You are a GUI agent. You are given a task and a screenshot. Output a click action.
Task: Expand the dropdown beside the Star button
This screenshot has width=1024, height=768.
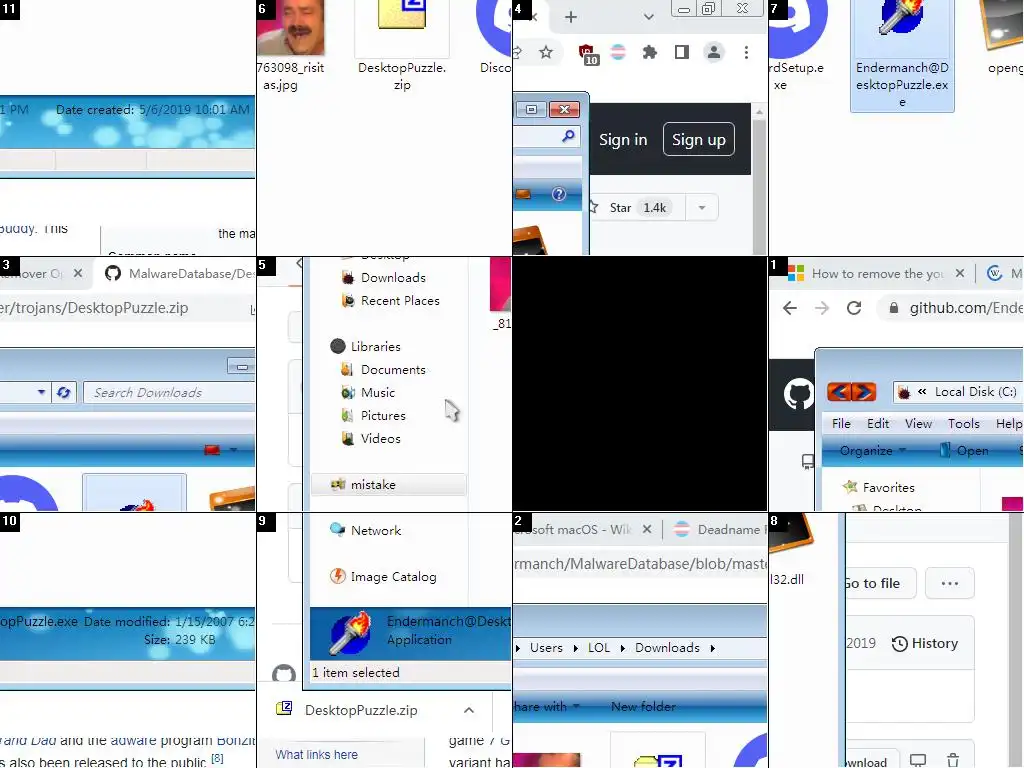[x=702, y=208]
